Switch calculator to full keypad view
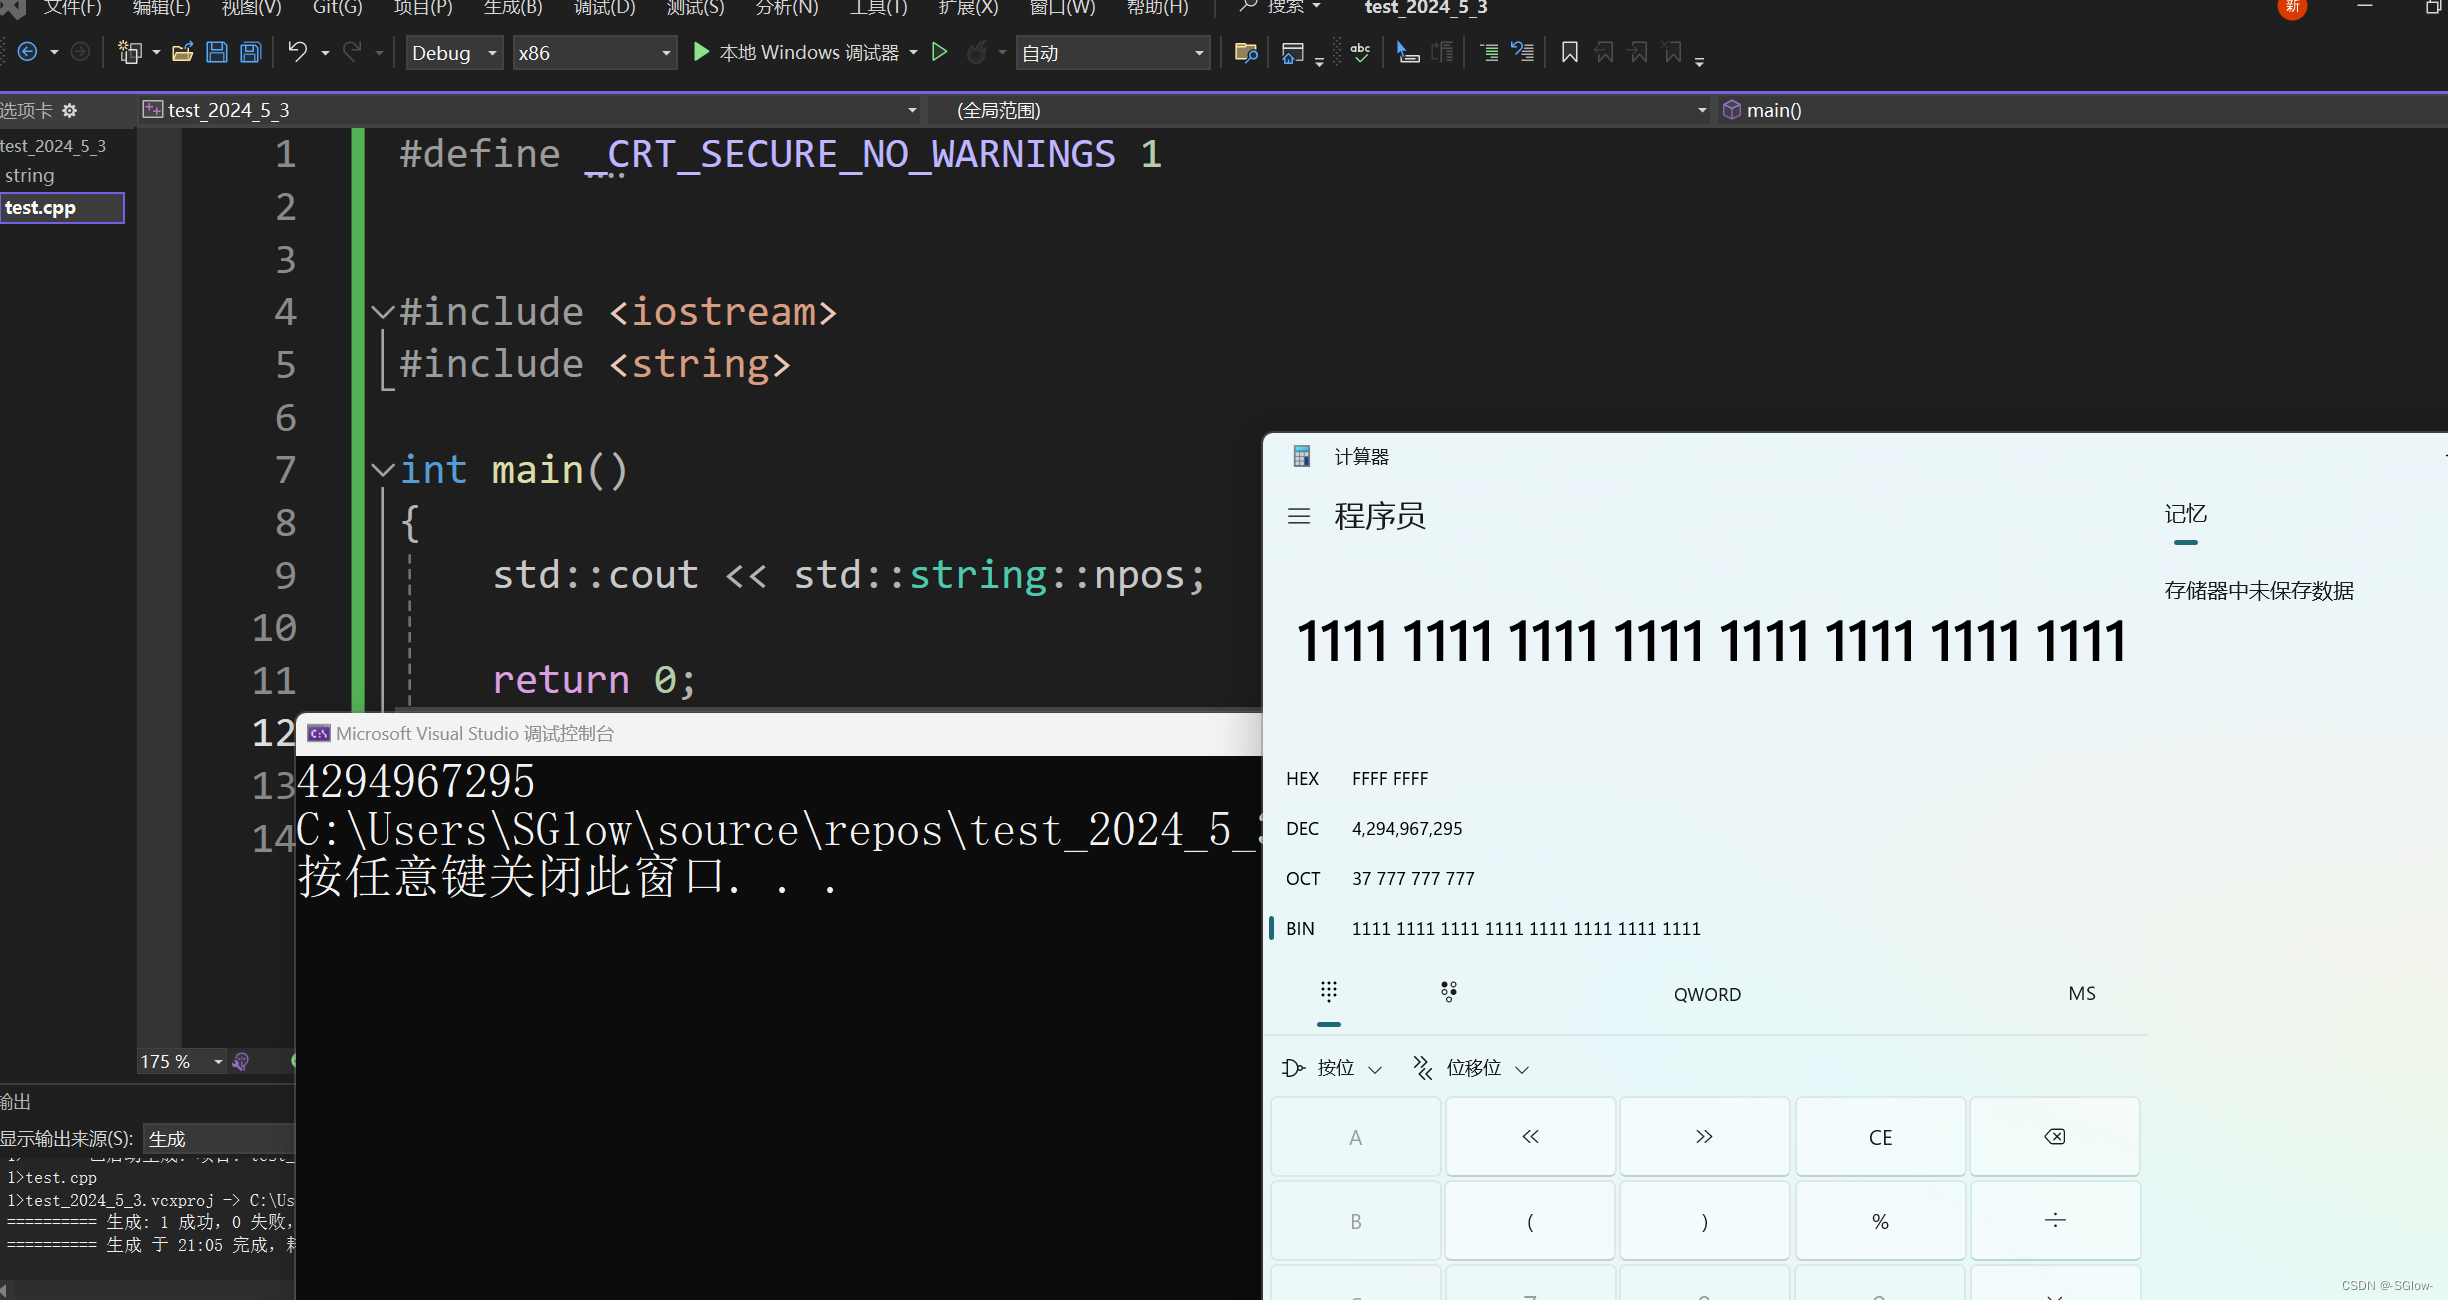The width and height of the screenshot is (2448, 1300). point(1328,992)
